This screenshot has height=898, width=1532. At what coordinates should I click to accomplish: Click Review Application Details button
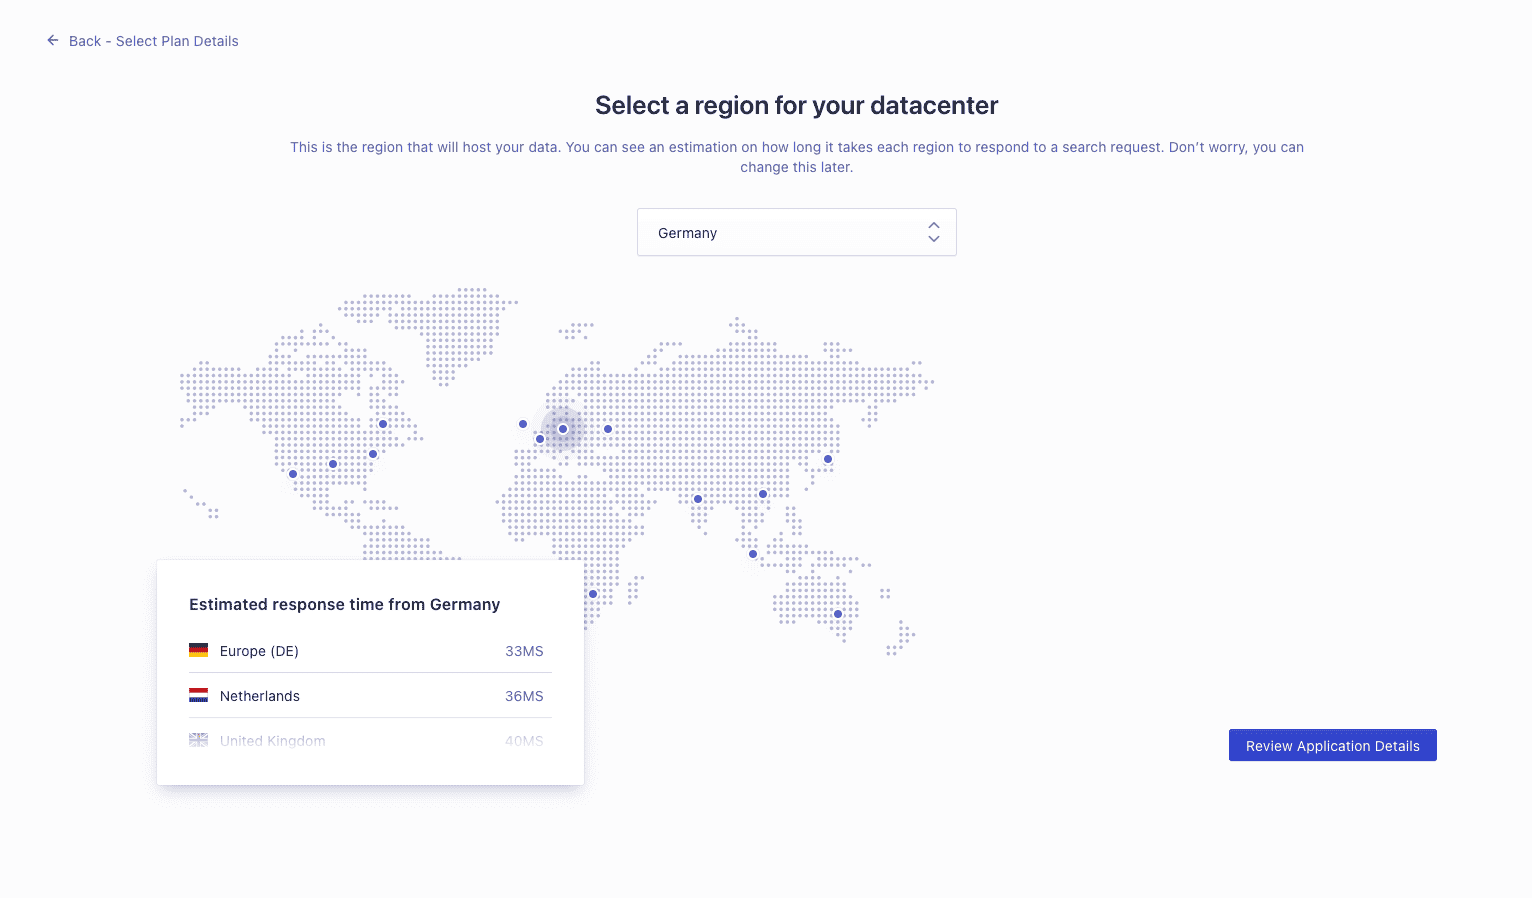[x=1332, y=745]
